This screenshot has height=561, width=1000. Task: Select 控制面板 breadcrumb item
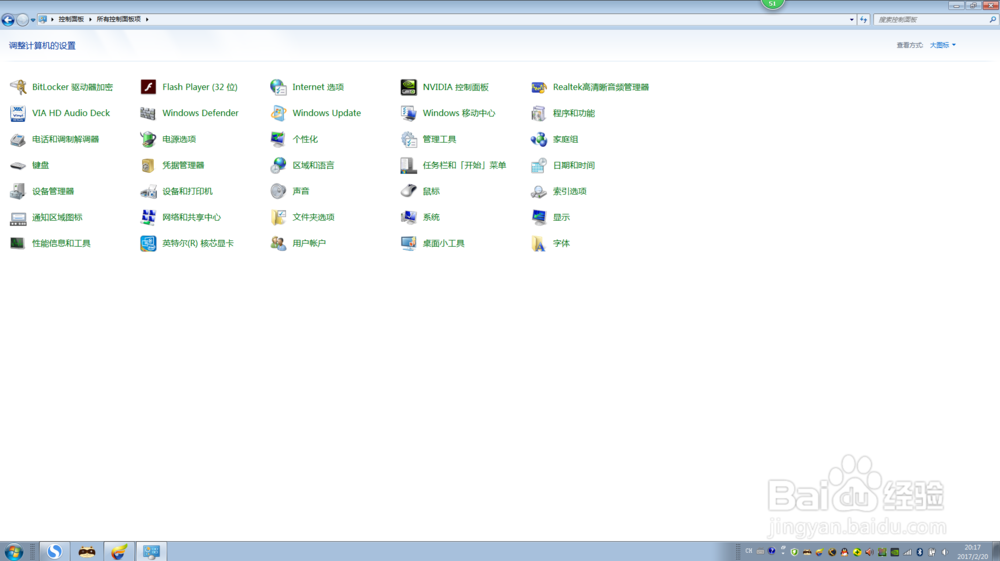click(71, 19)
